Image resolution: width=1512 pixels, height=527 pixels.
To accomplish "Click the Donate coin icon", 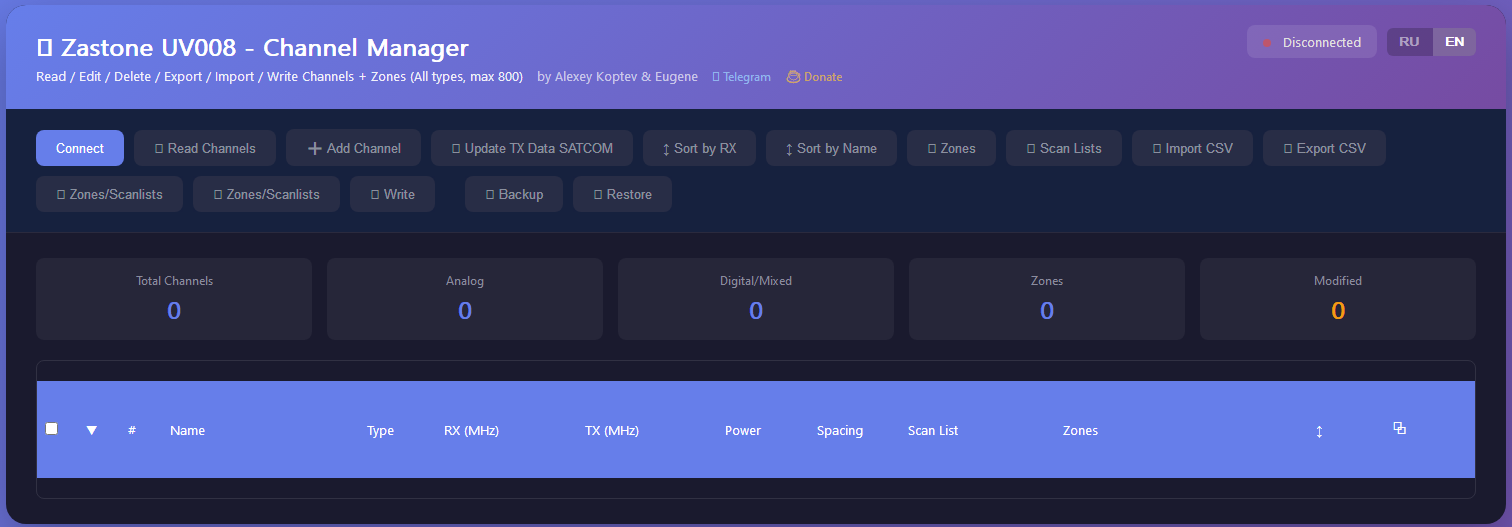I will (x=793, y=77).
